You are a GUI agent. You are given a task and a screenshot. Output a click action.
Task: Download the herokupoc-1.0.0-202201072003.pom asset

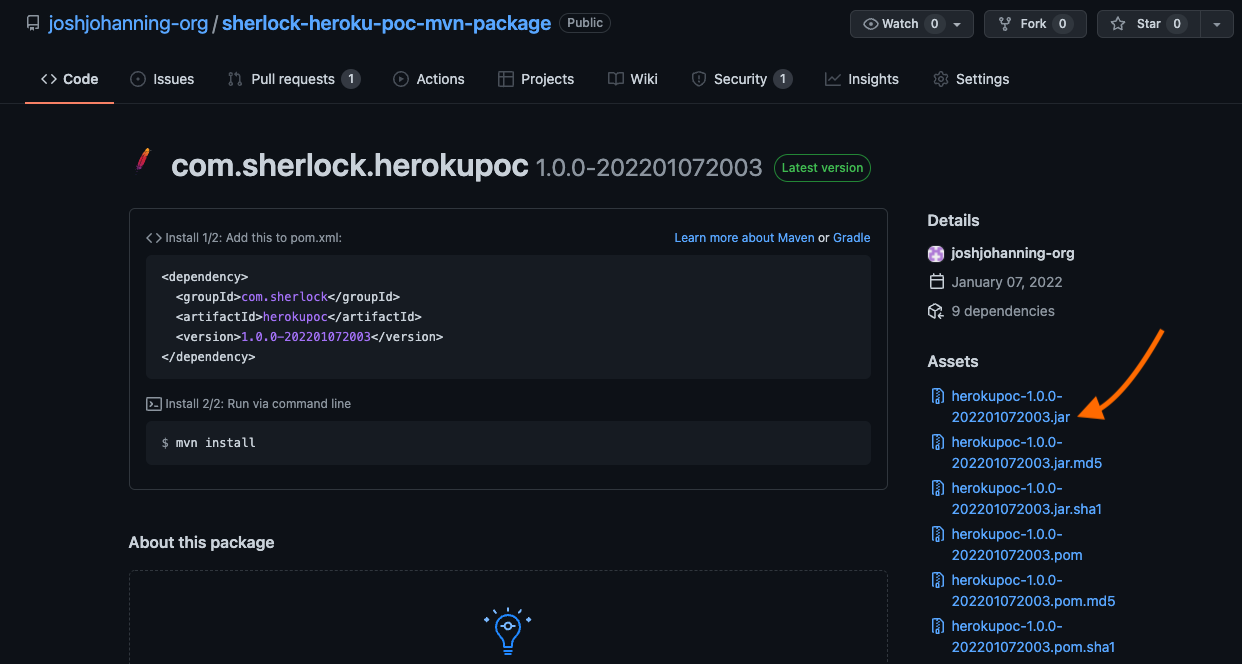tap(1016, 544)
